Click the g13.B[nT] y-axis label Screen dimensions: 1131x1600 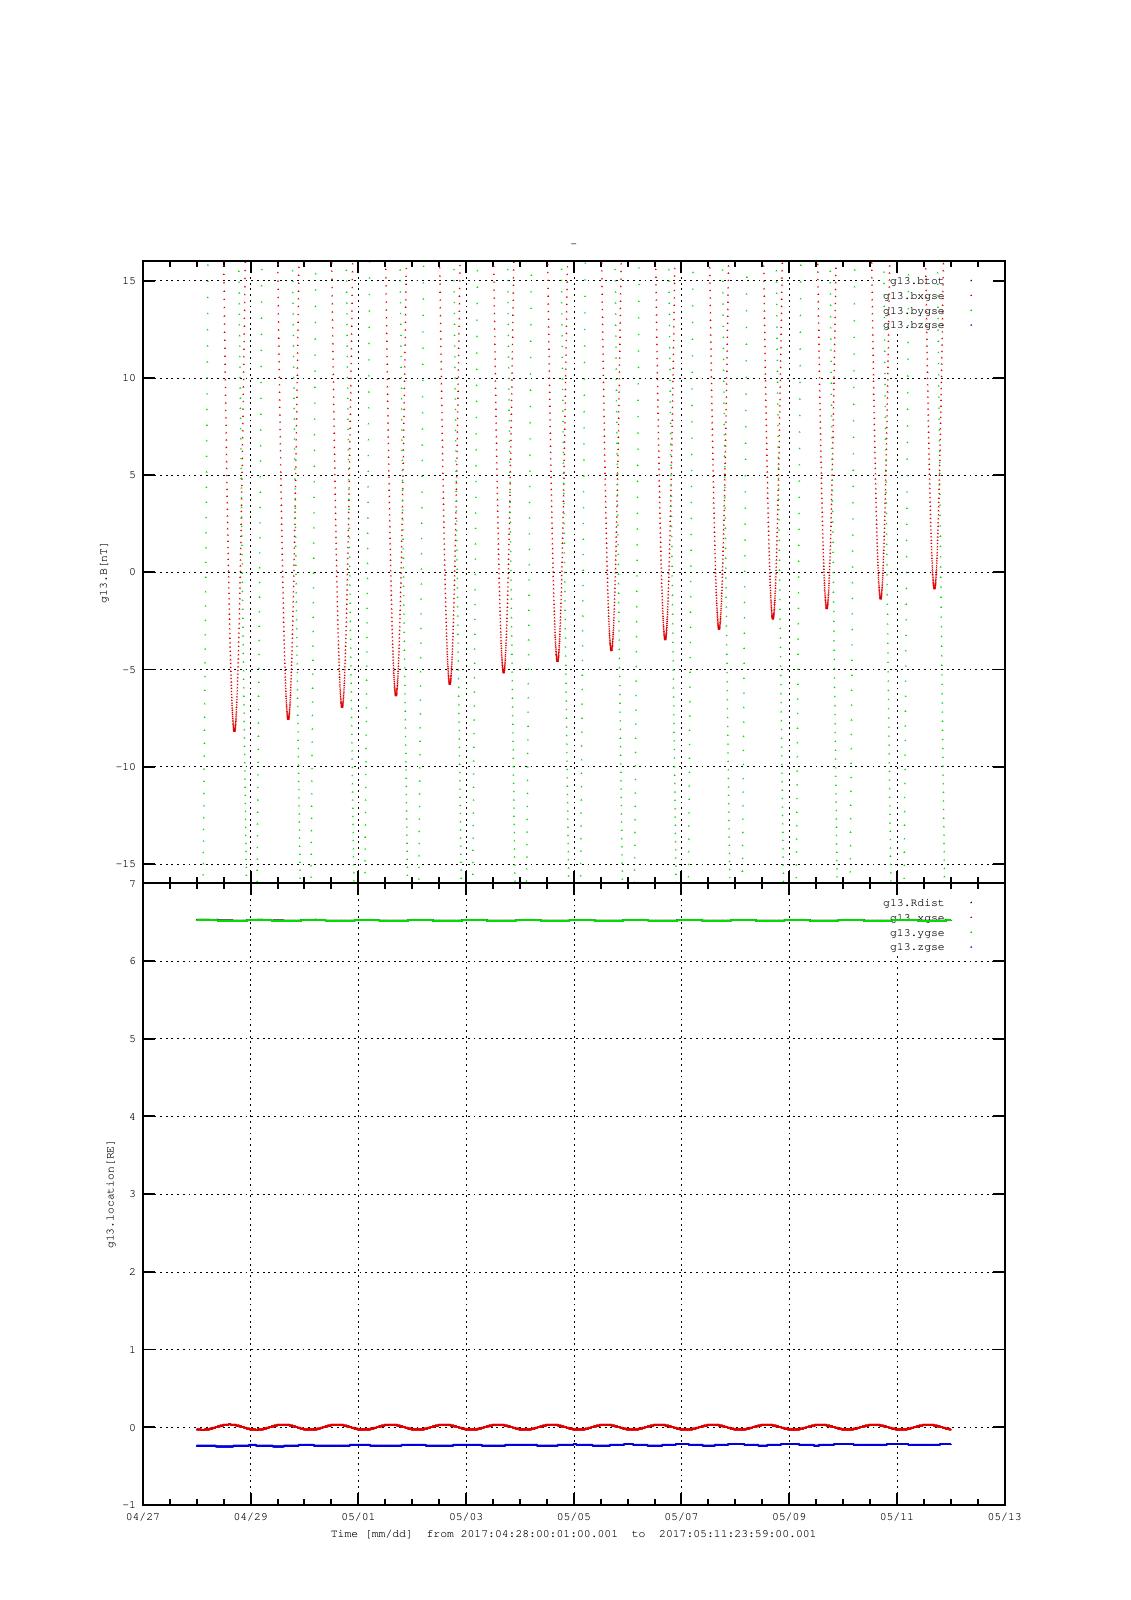pyautogui.click(x=104, y=572)
